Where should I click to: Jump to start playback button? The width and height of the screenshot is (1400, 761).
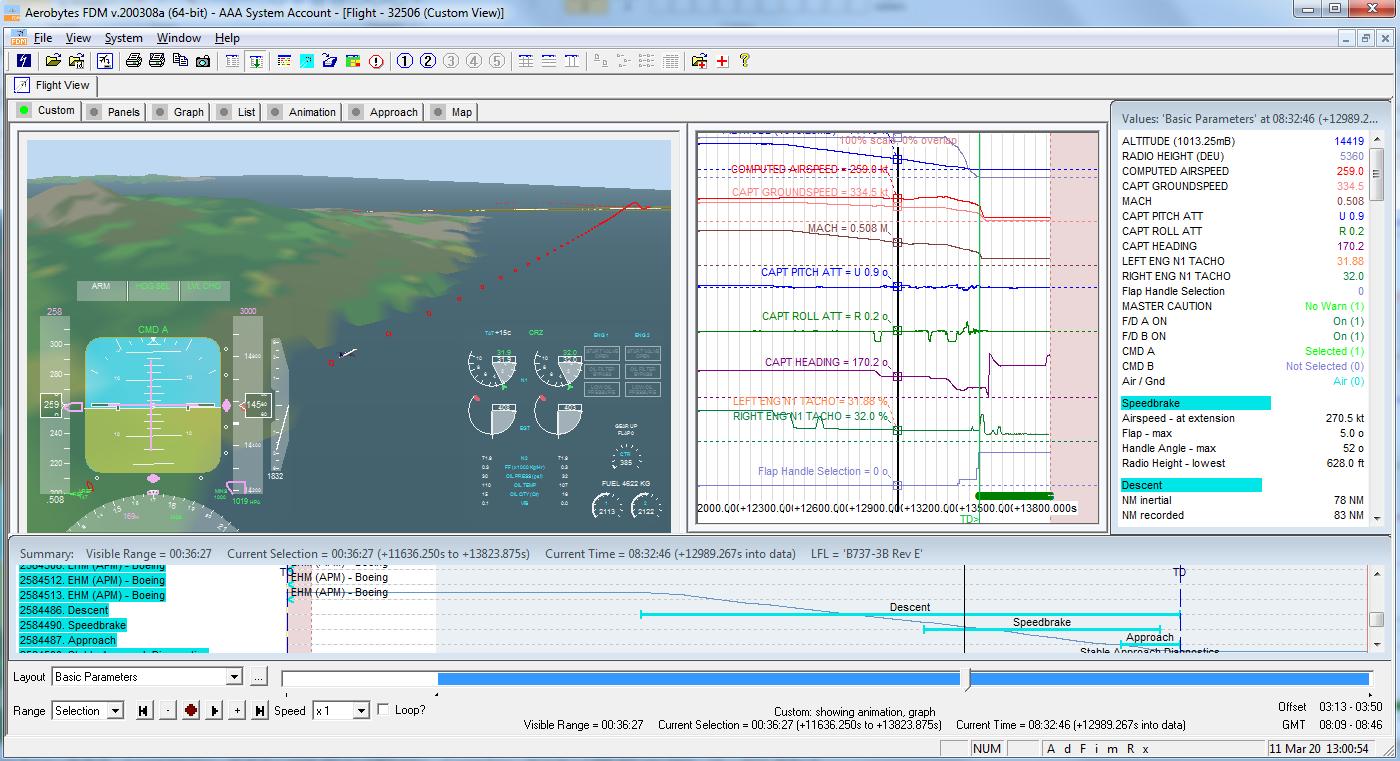[143, 711]
